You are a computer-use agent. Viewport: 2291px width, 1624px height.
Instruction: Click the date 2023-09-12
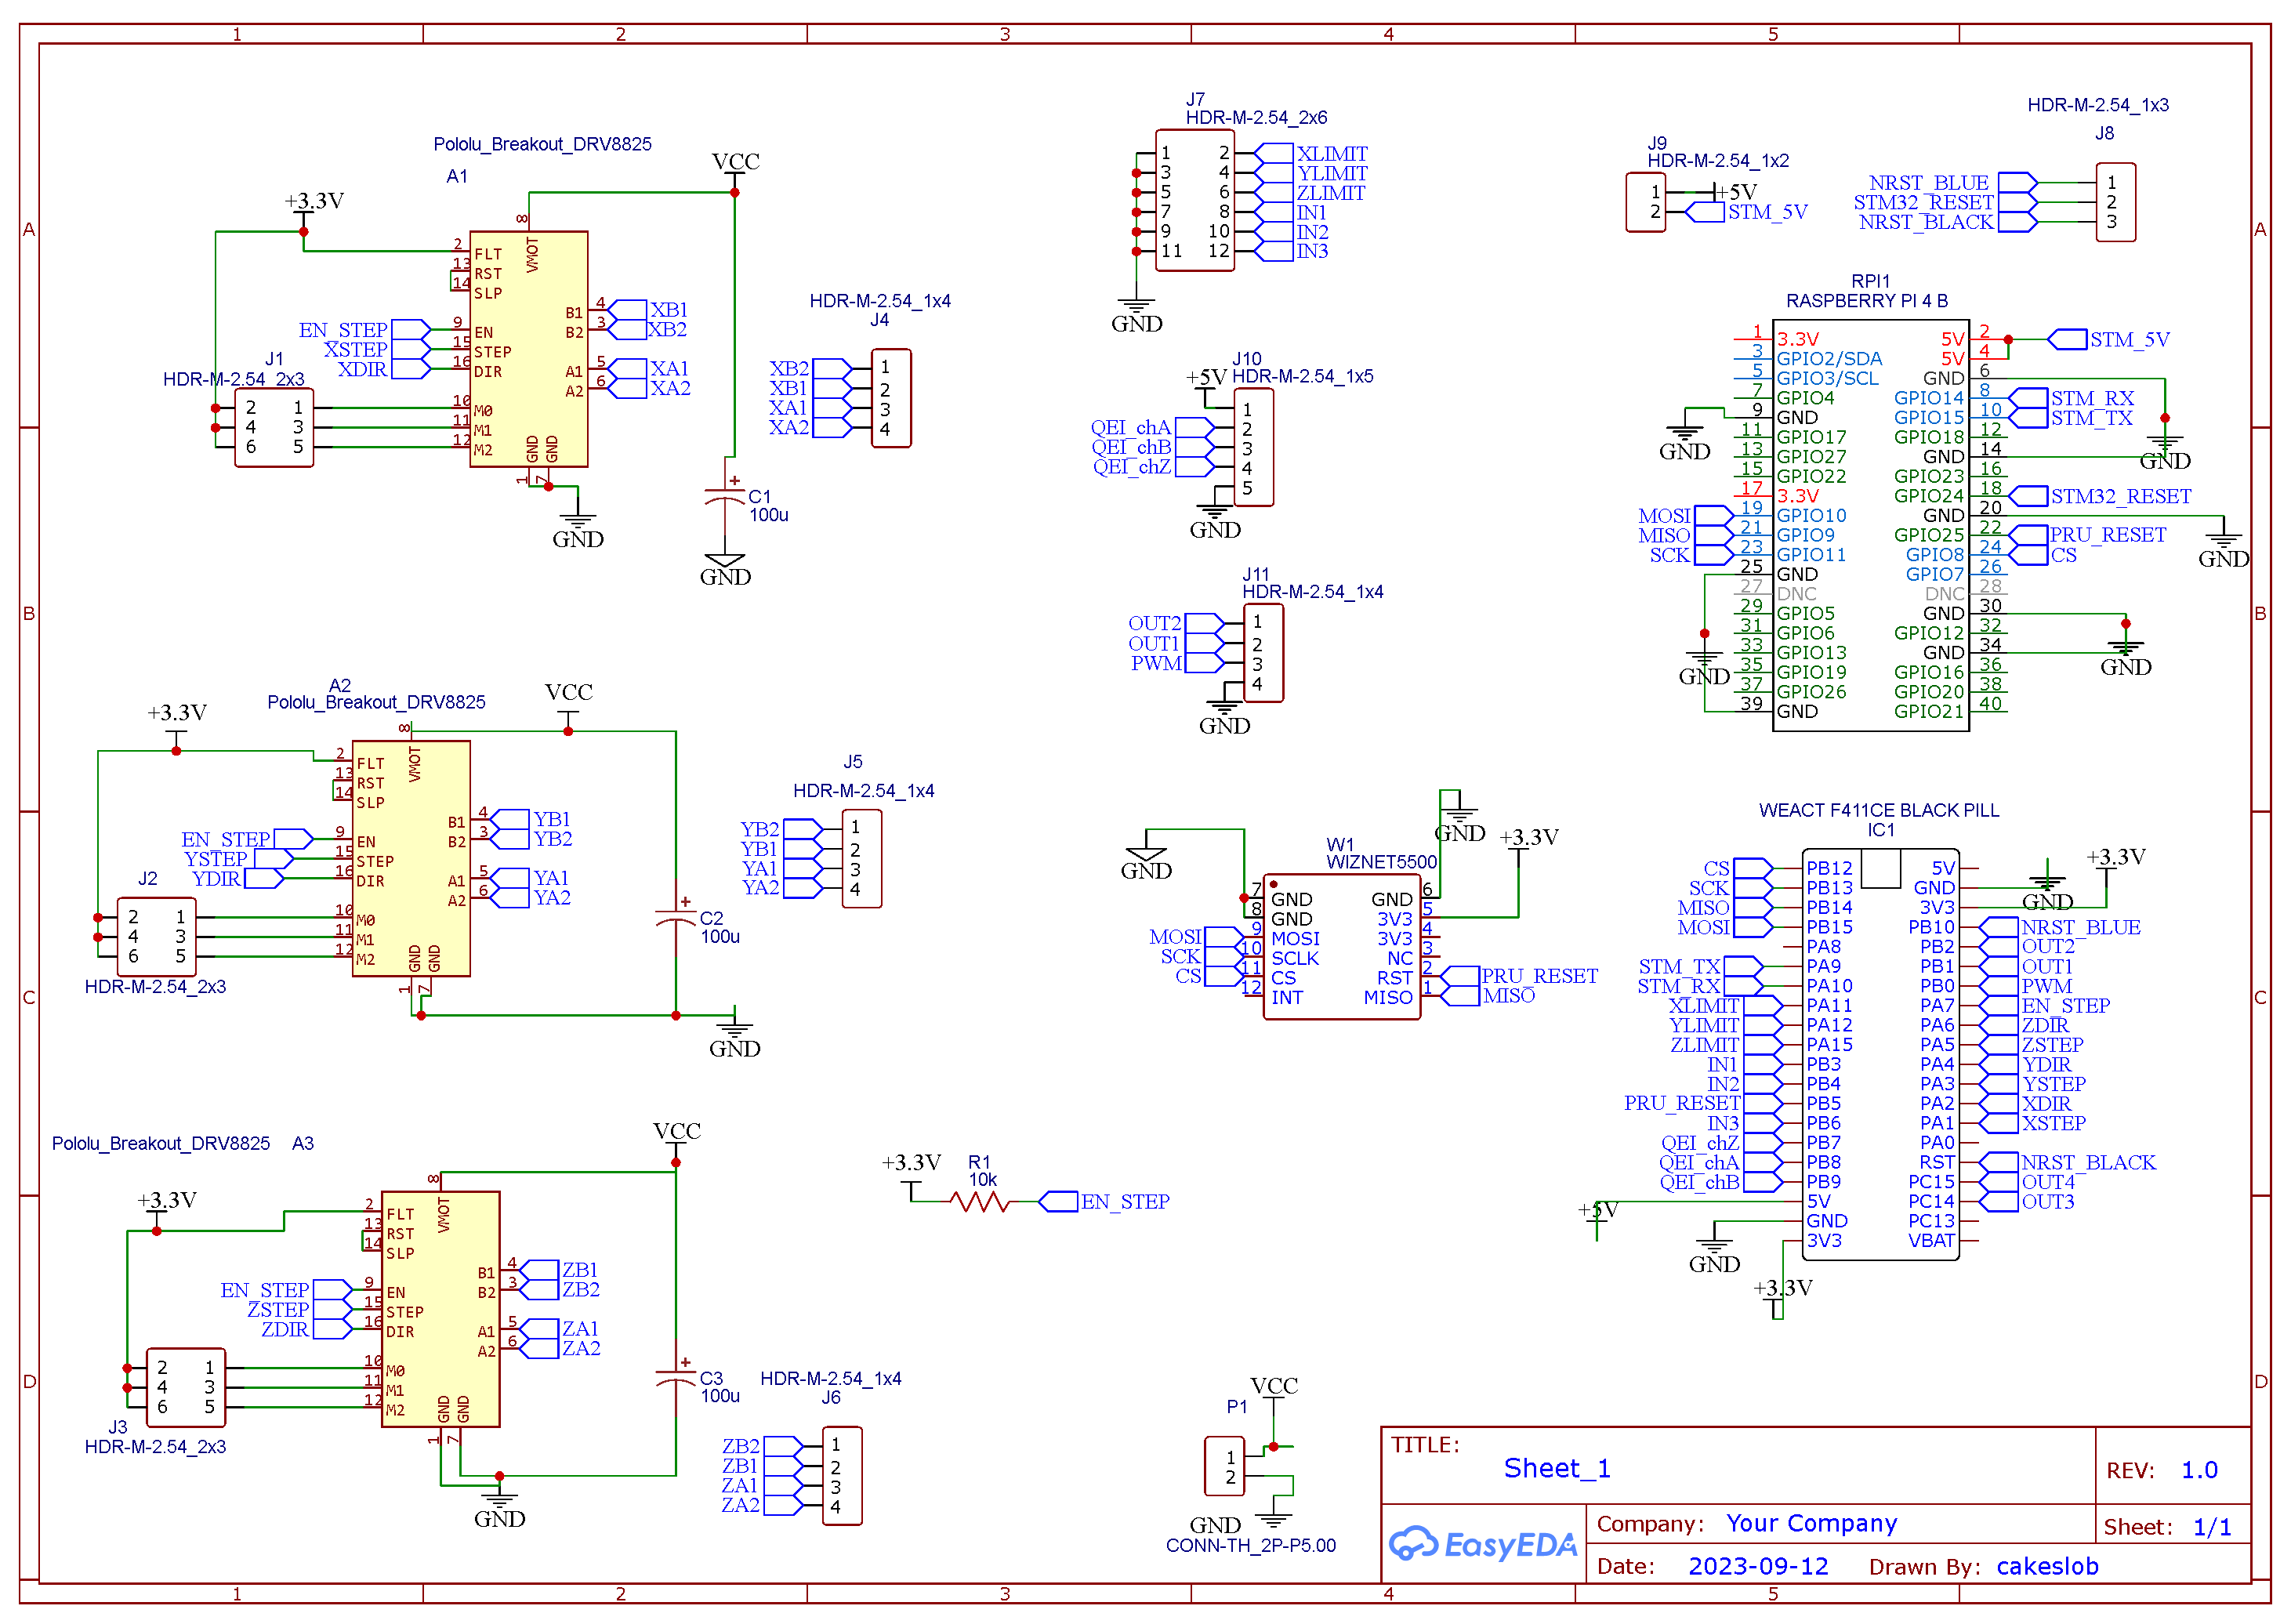(x=1758, y=1566)
